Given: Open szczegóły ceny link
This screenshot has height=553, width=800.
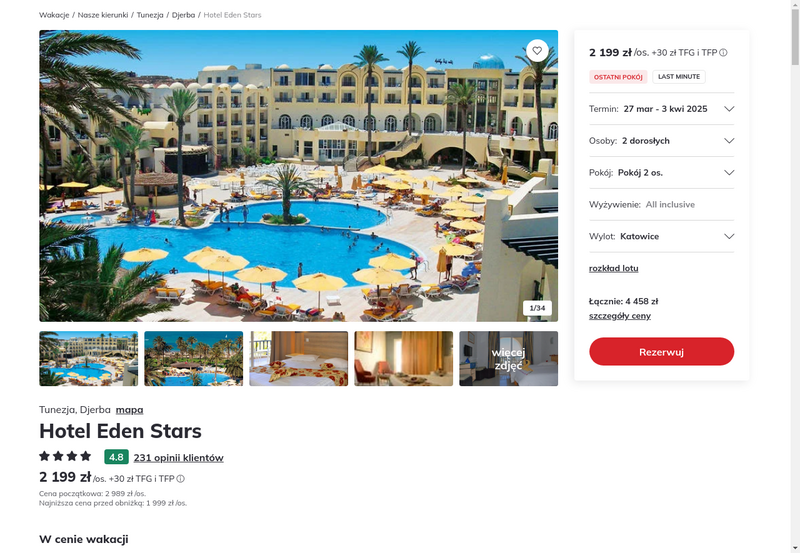Looking at the screenshot, I should pyautogui.click(x=619, y=316).
